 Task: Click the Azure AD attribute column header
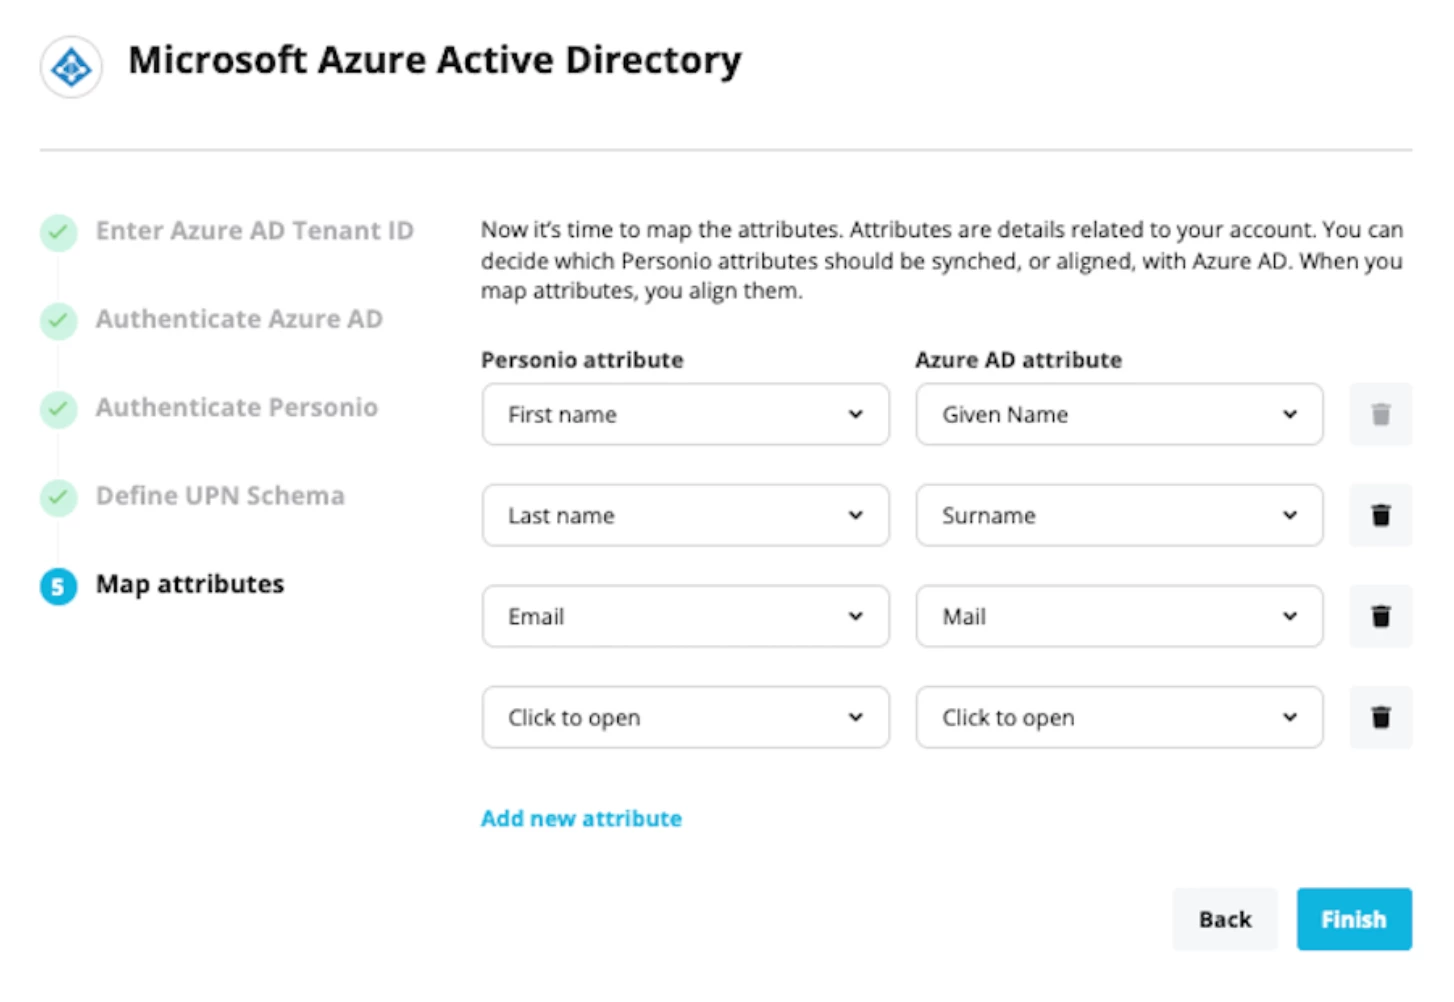[x=1018, y=360]
